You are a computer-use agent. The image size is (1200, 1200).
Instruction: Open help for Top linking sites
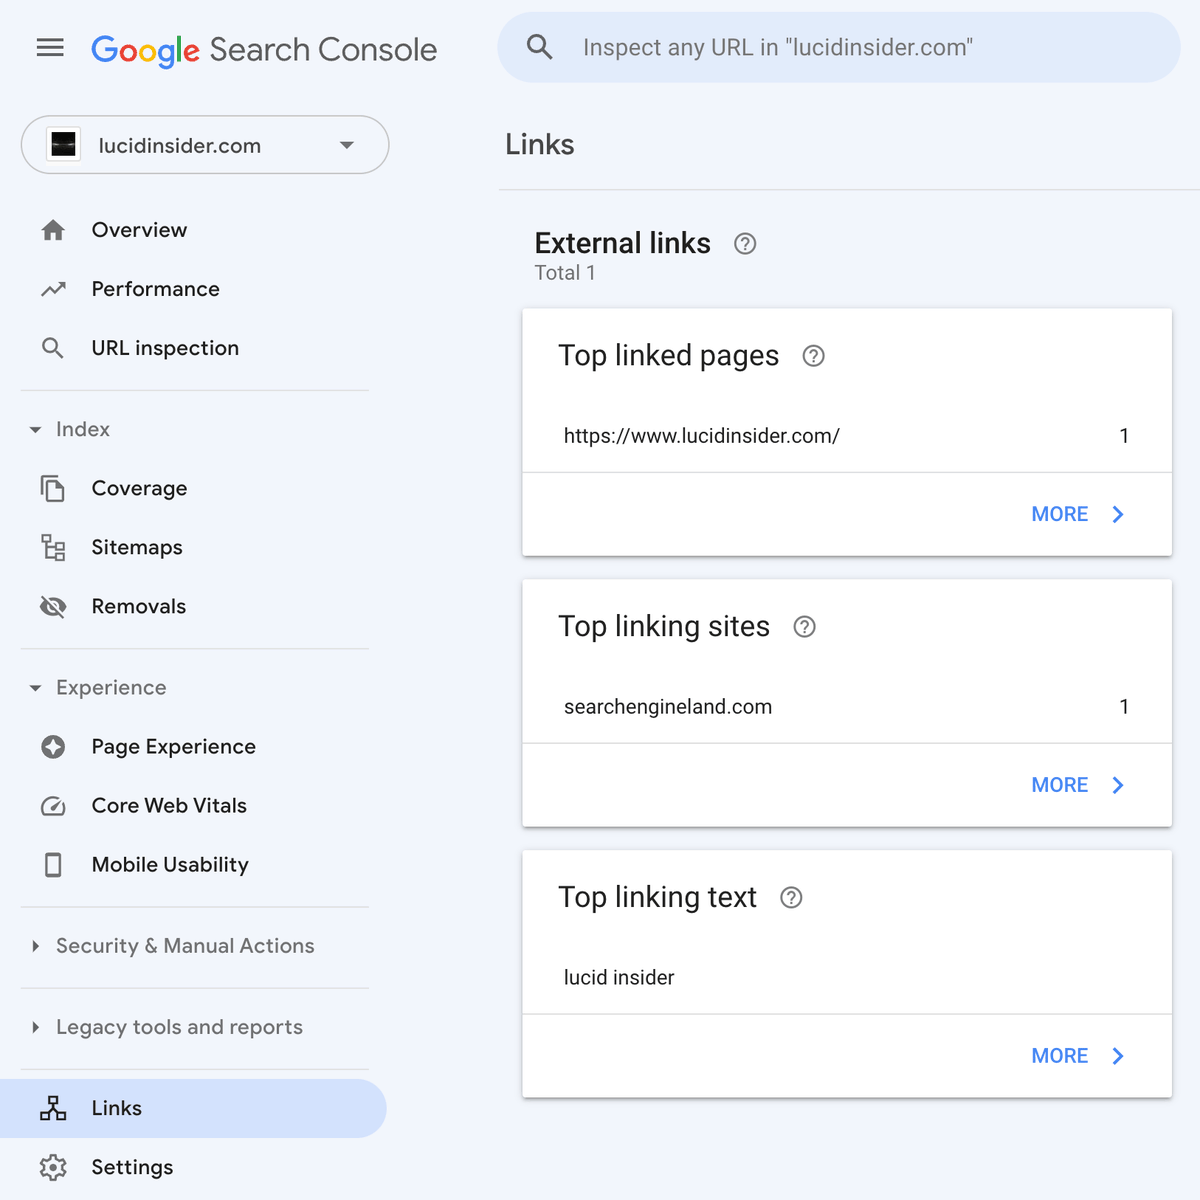click(x=805, y=627)
